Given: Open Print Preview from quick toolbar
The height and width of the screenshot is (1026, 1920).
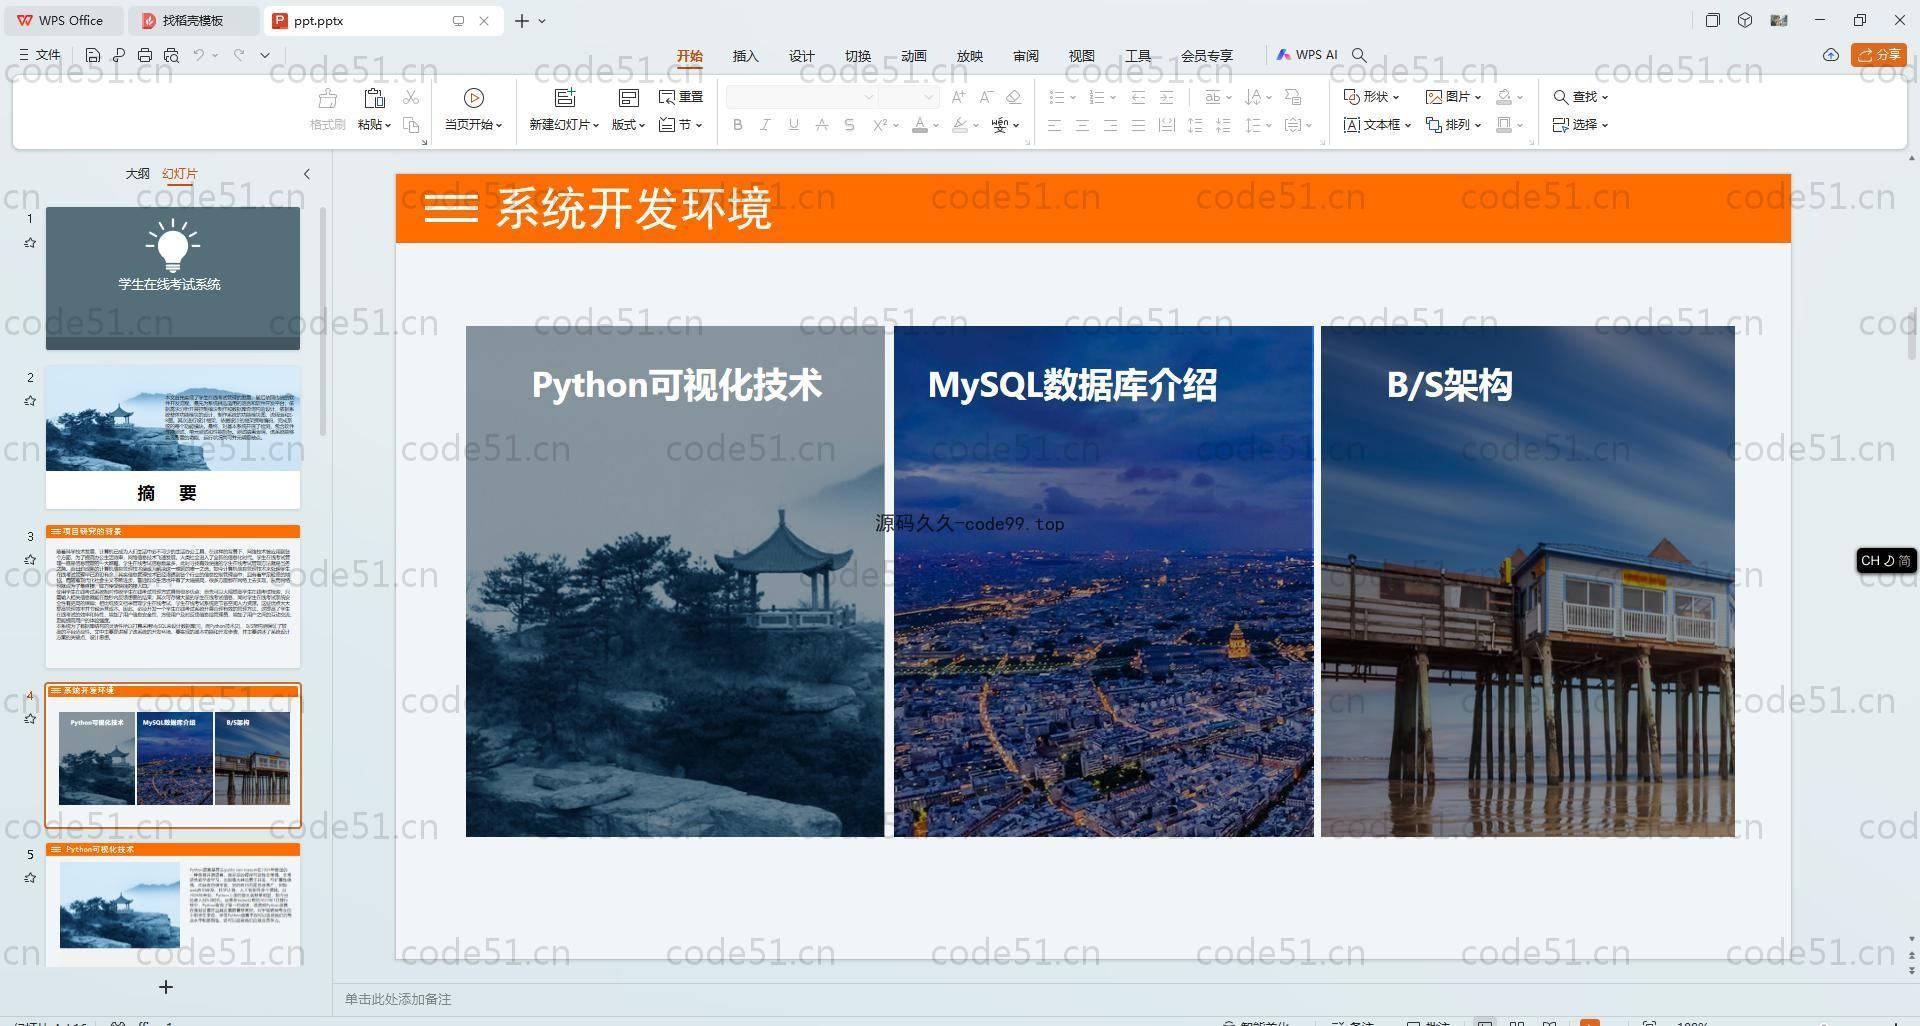Looking at the screenshot, I should coord(171,55).
